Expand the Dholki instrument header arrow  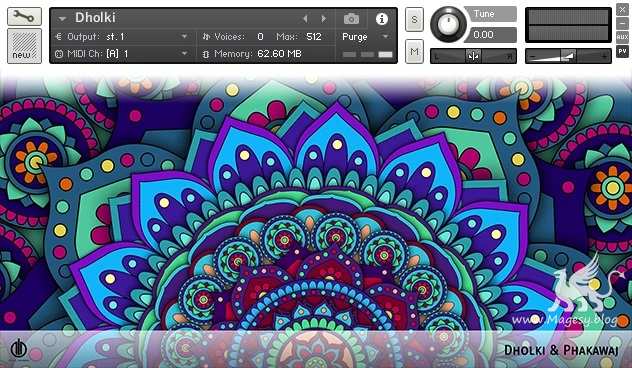point(62,19)
